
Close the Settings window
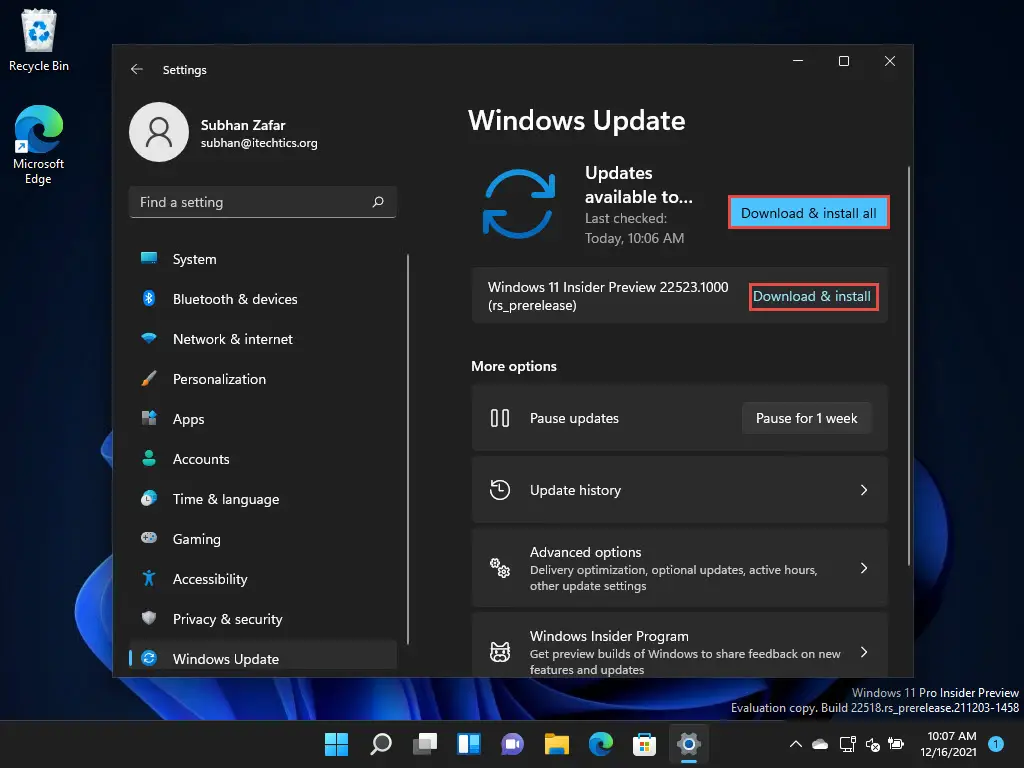click(889, 61)
